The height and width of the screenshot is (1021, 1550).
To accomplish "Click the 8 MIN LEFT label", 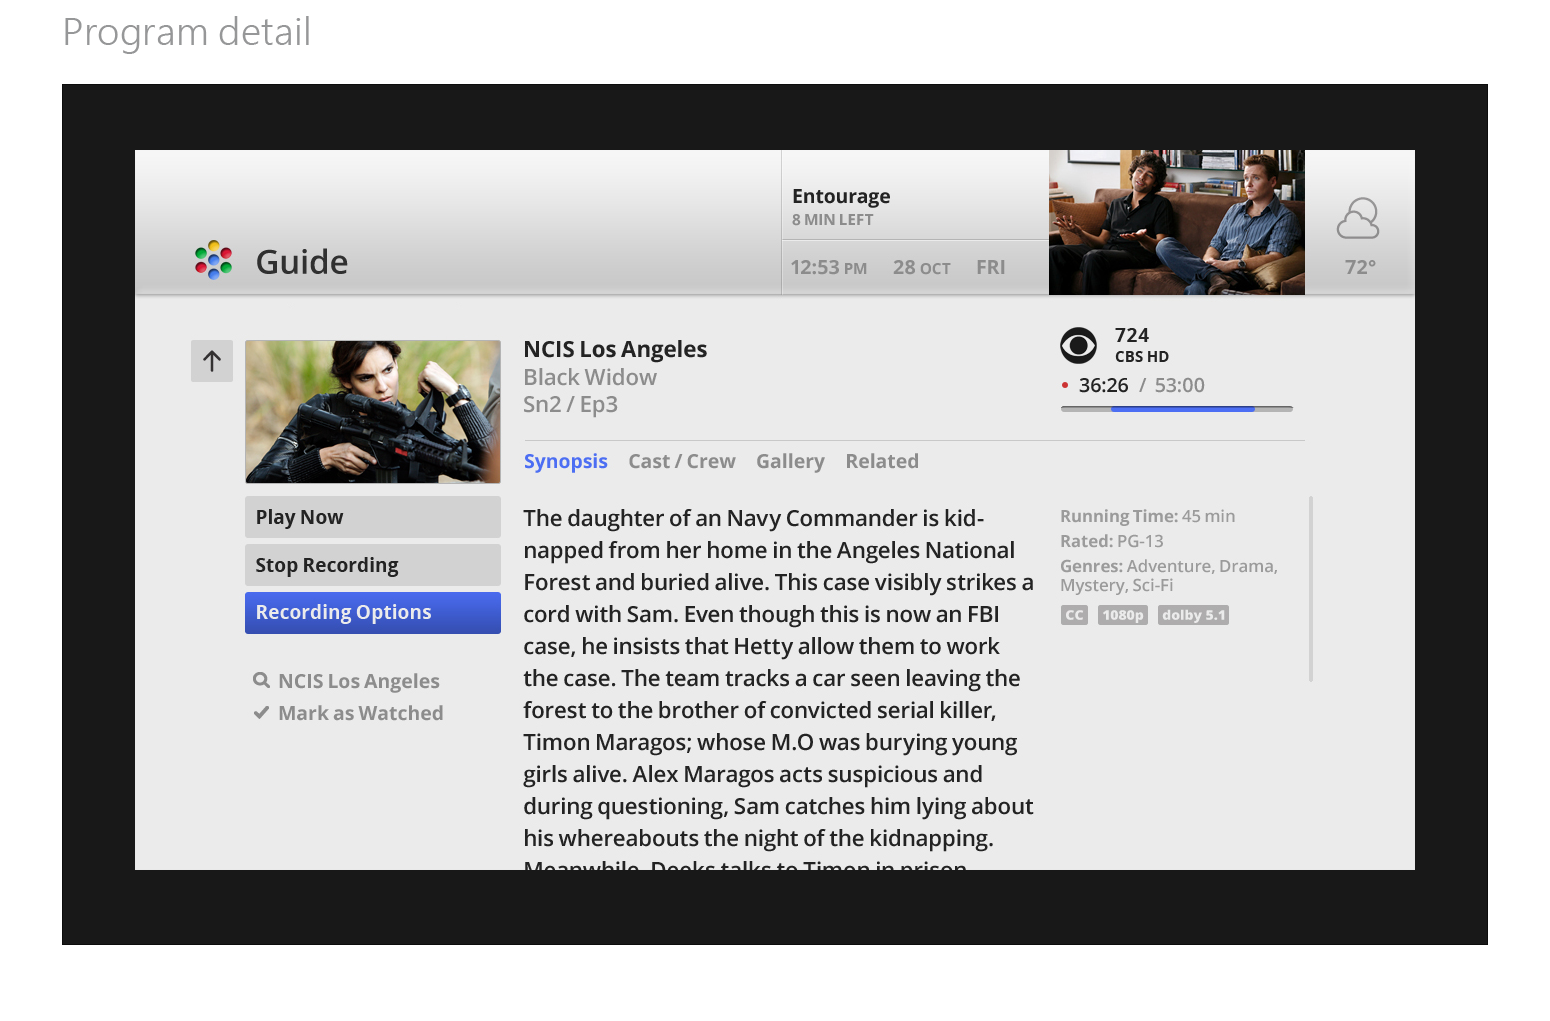I will [833, 220].
